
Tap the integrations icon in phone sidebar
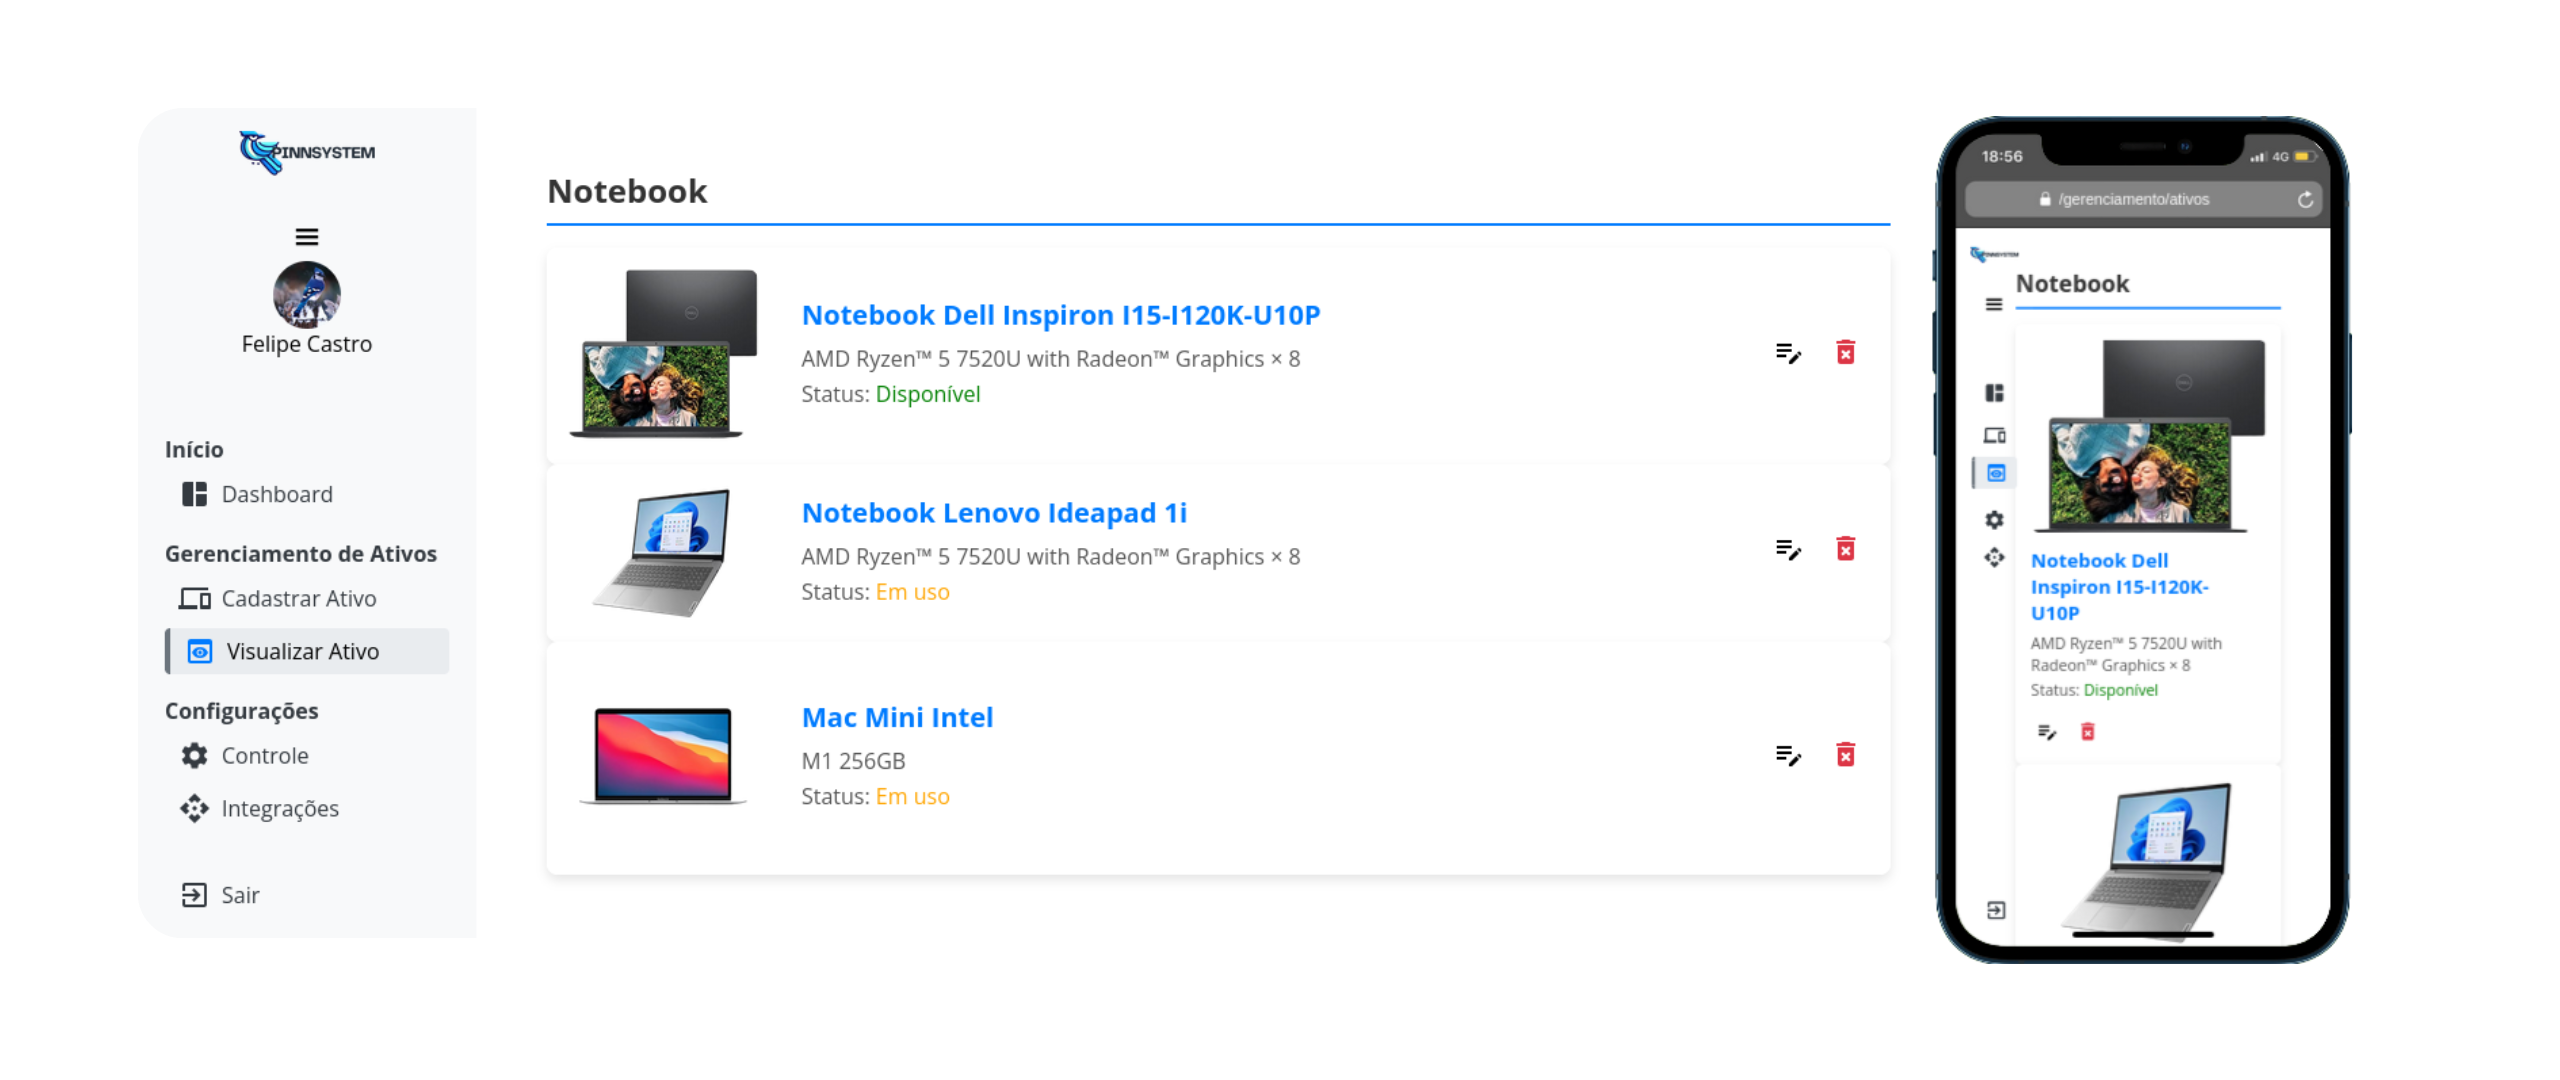(1993, 557)
